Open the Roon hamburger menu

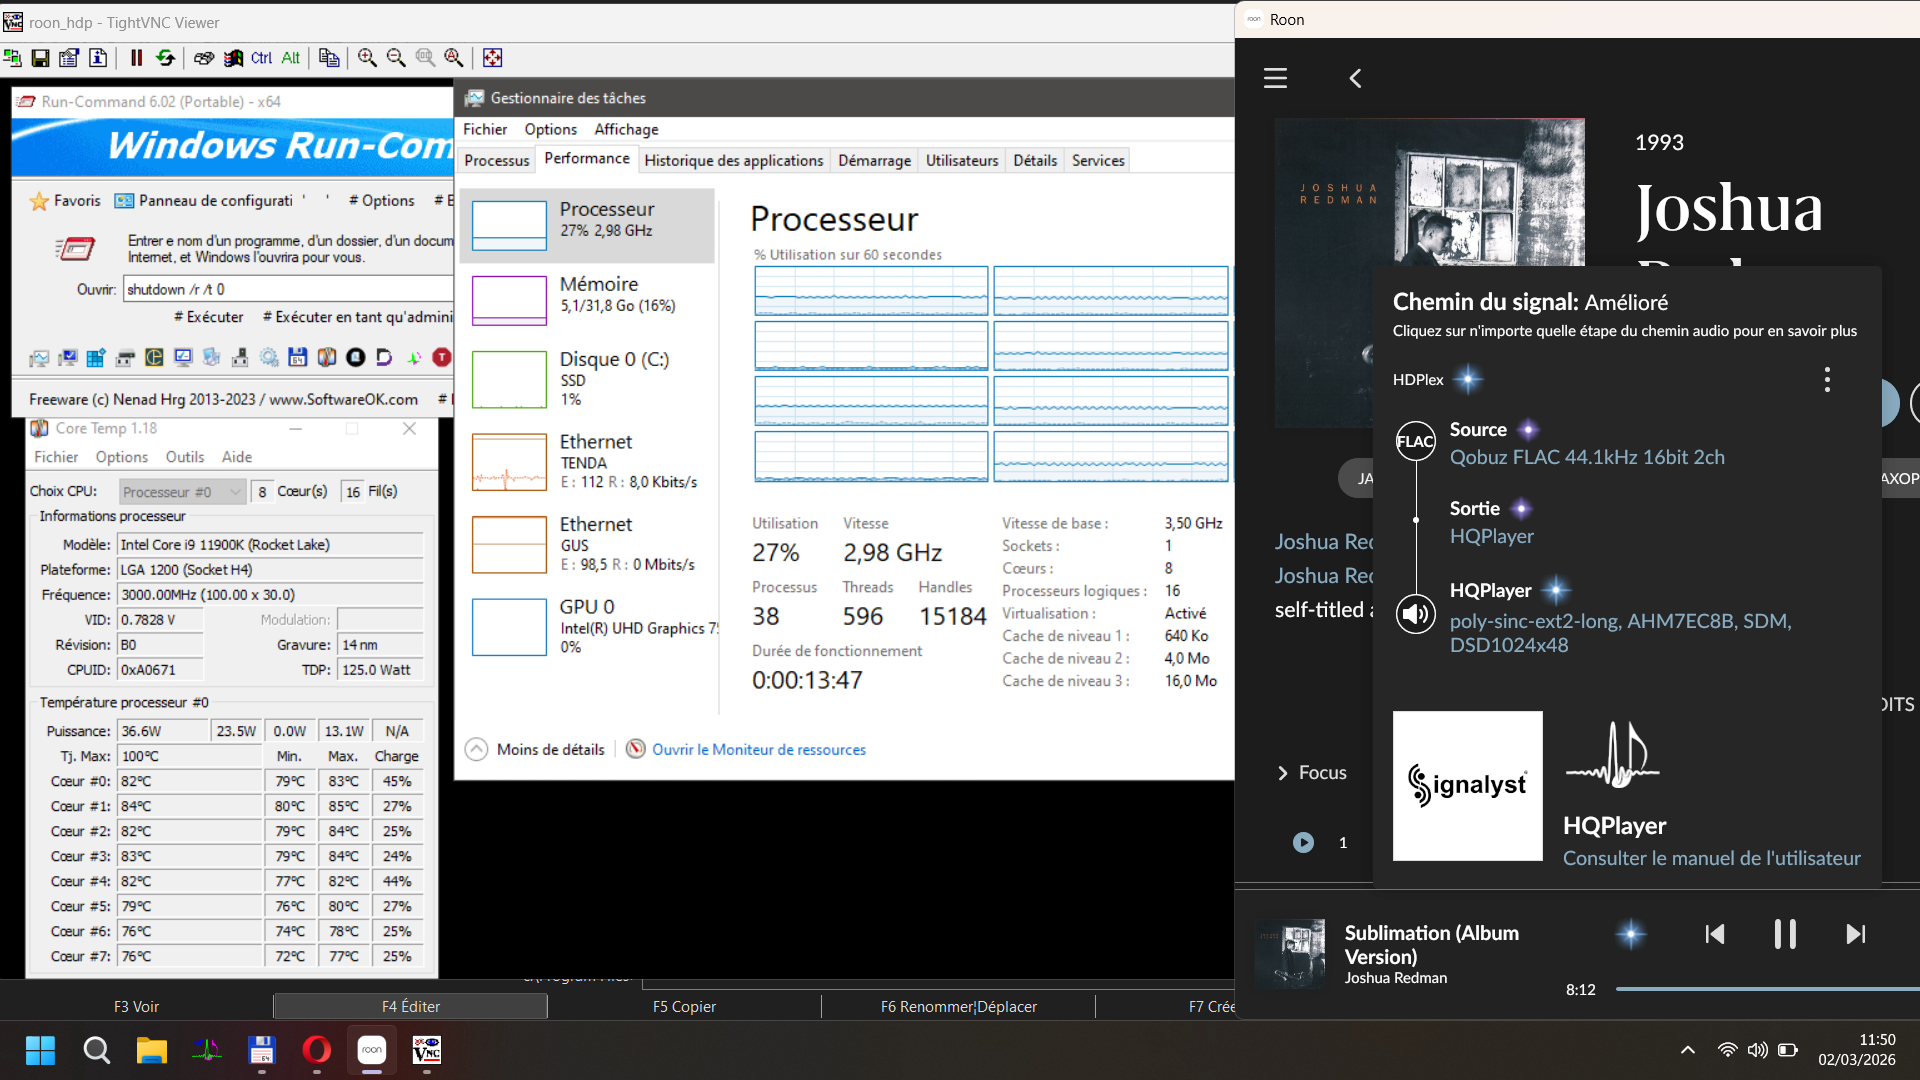(1275, 78)
